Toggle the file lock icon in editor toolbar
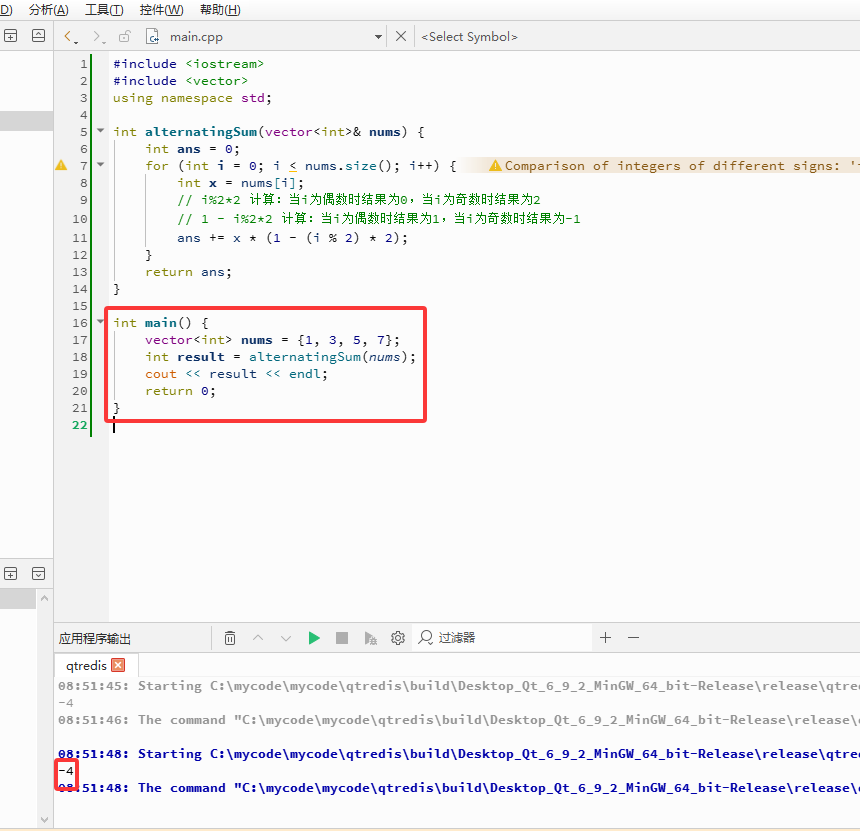 125,36
